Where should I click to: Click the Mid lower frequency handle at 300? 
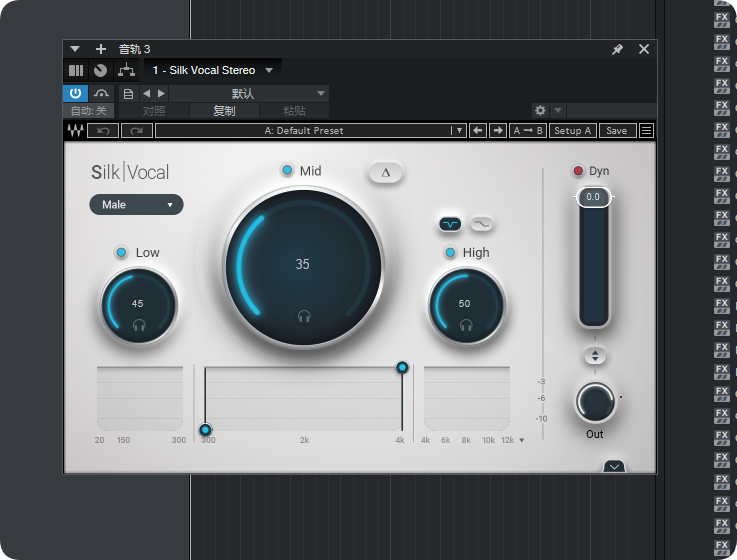coord(205,429)
